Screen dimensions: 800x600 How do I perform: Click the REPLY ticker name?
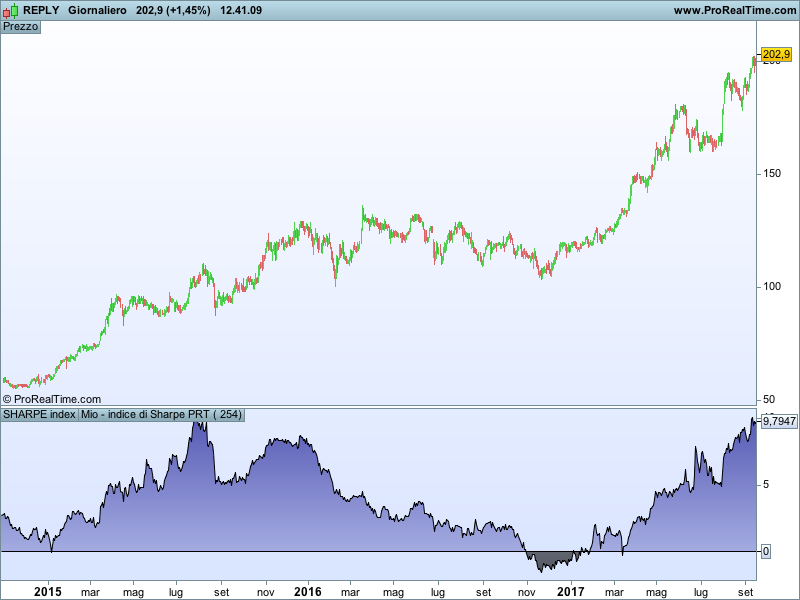[41, 10]
